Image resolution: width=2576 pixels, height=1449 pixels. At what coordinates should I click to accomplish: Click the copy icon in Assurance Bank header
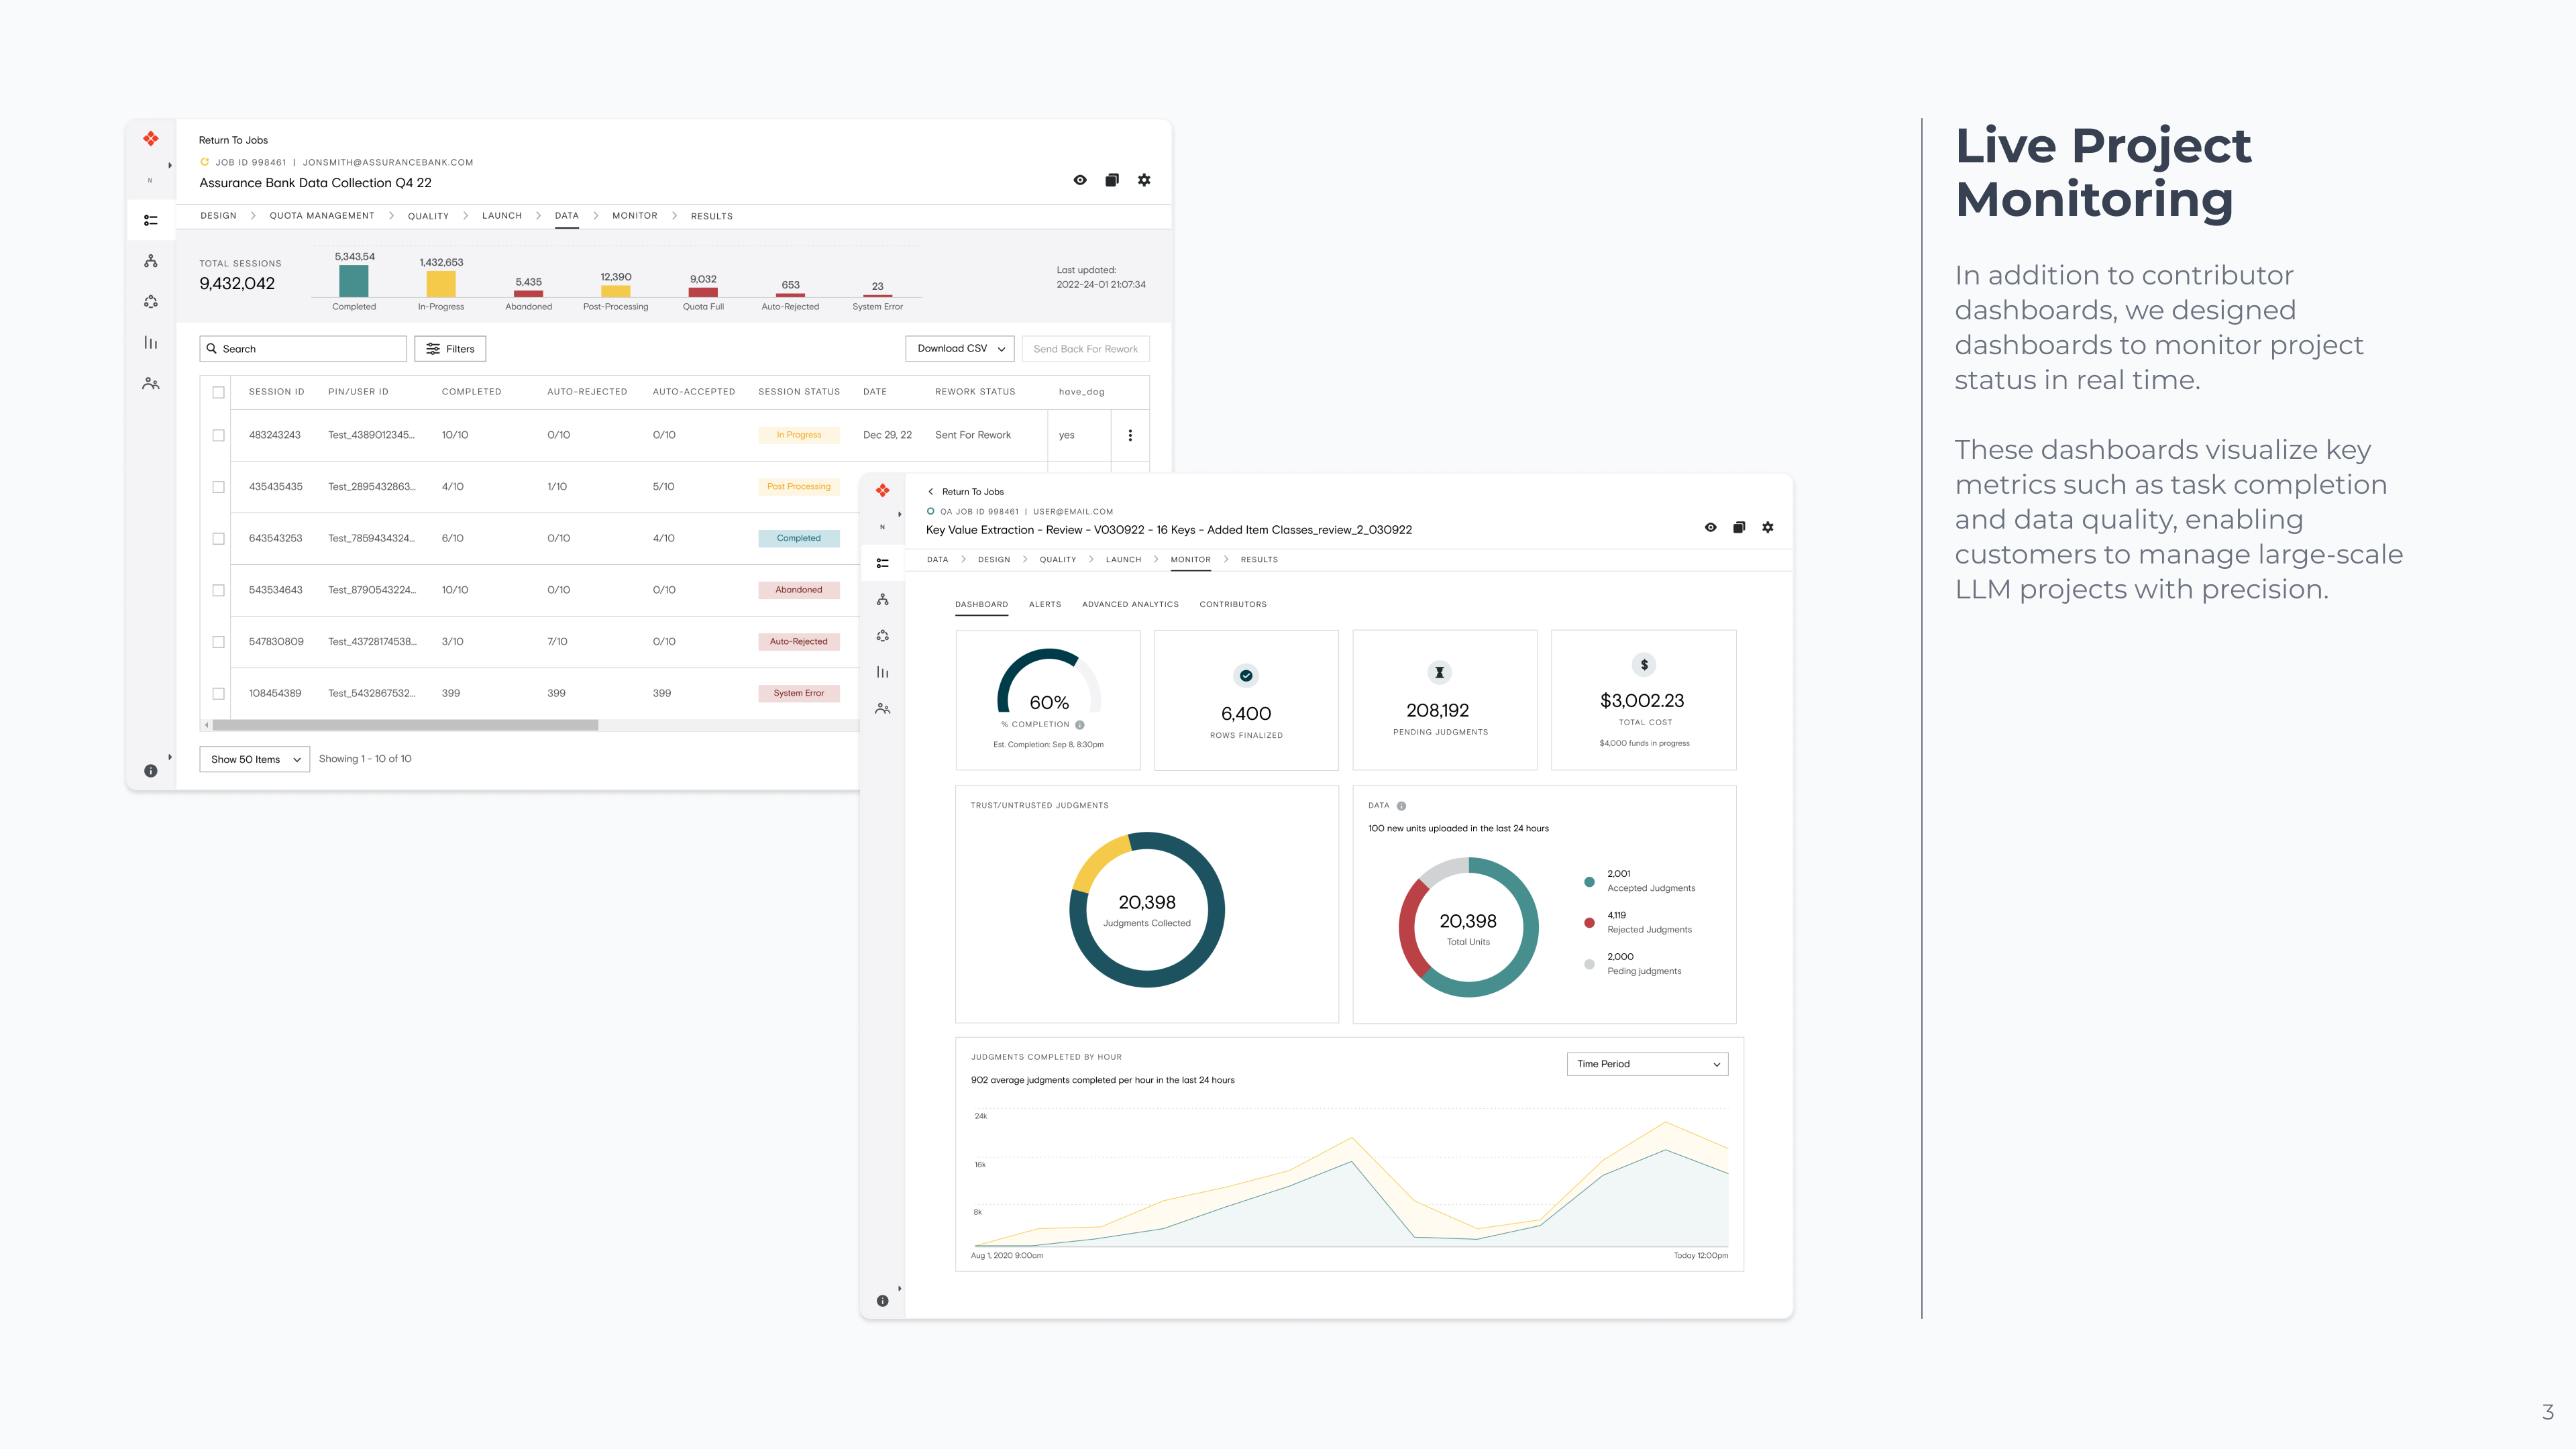(1112, 180)
